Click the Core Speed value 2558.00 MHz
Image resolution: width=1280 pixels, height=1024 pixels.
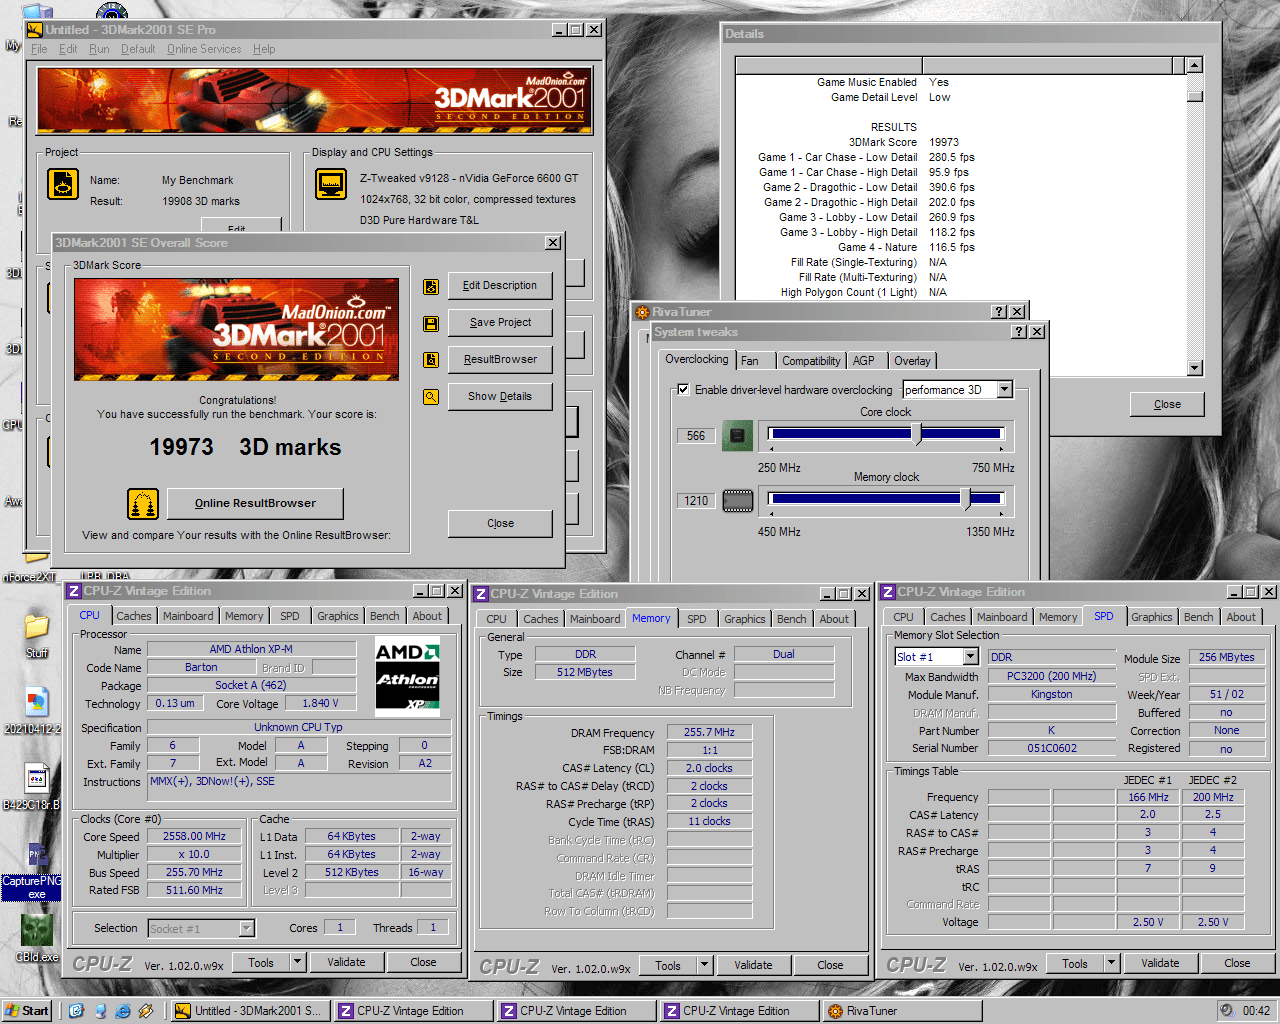[194, 836]
